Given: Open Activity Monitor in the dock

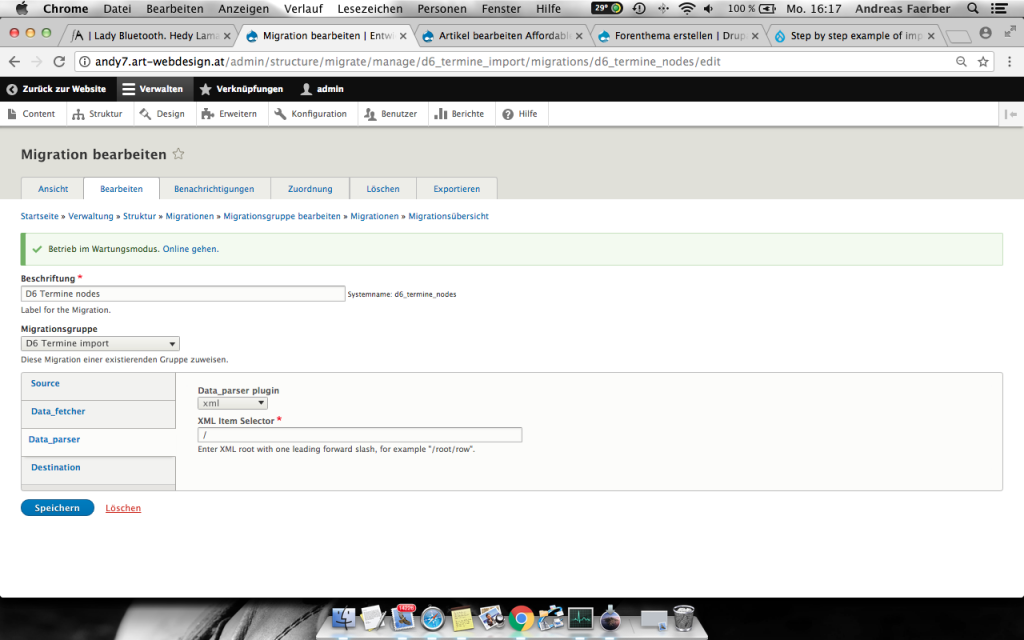Looking at the screenshot, I should [x=581, y=619].
